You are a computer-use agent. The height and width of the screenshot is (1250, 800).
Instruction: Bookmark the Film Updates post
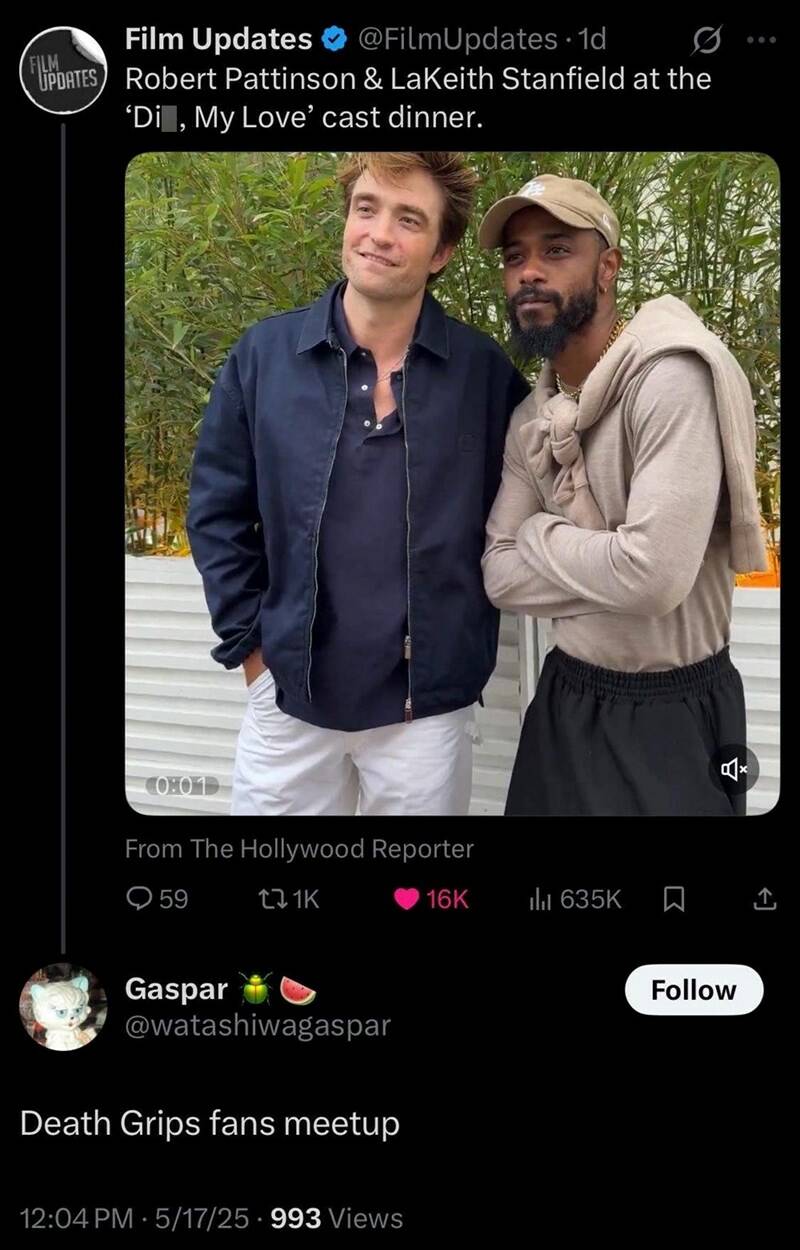pos(674,899)
